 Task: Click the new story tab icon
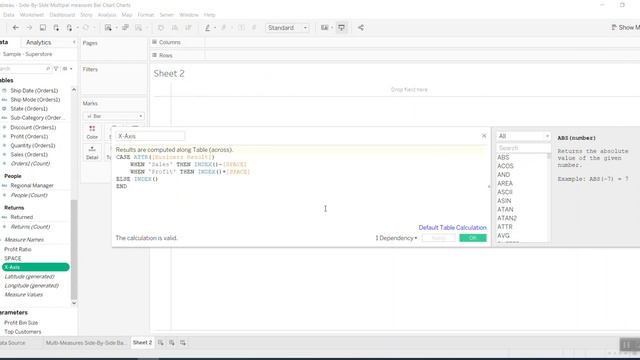[x=183, y=342]
